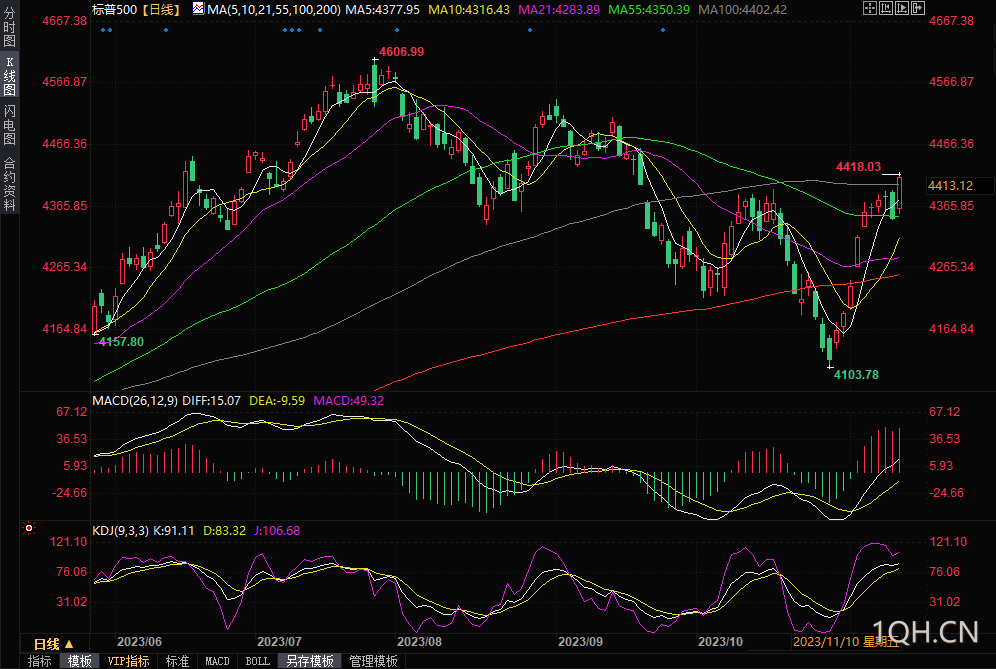
Task: Open the 日线 period selector
Action: pyautogui.click(x=52, y=643)
